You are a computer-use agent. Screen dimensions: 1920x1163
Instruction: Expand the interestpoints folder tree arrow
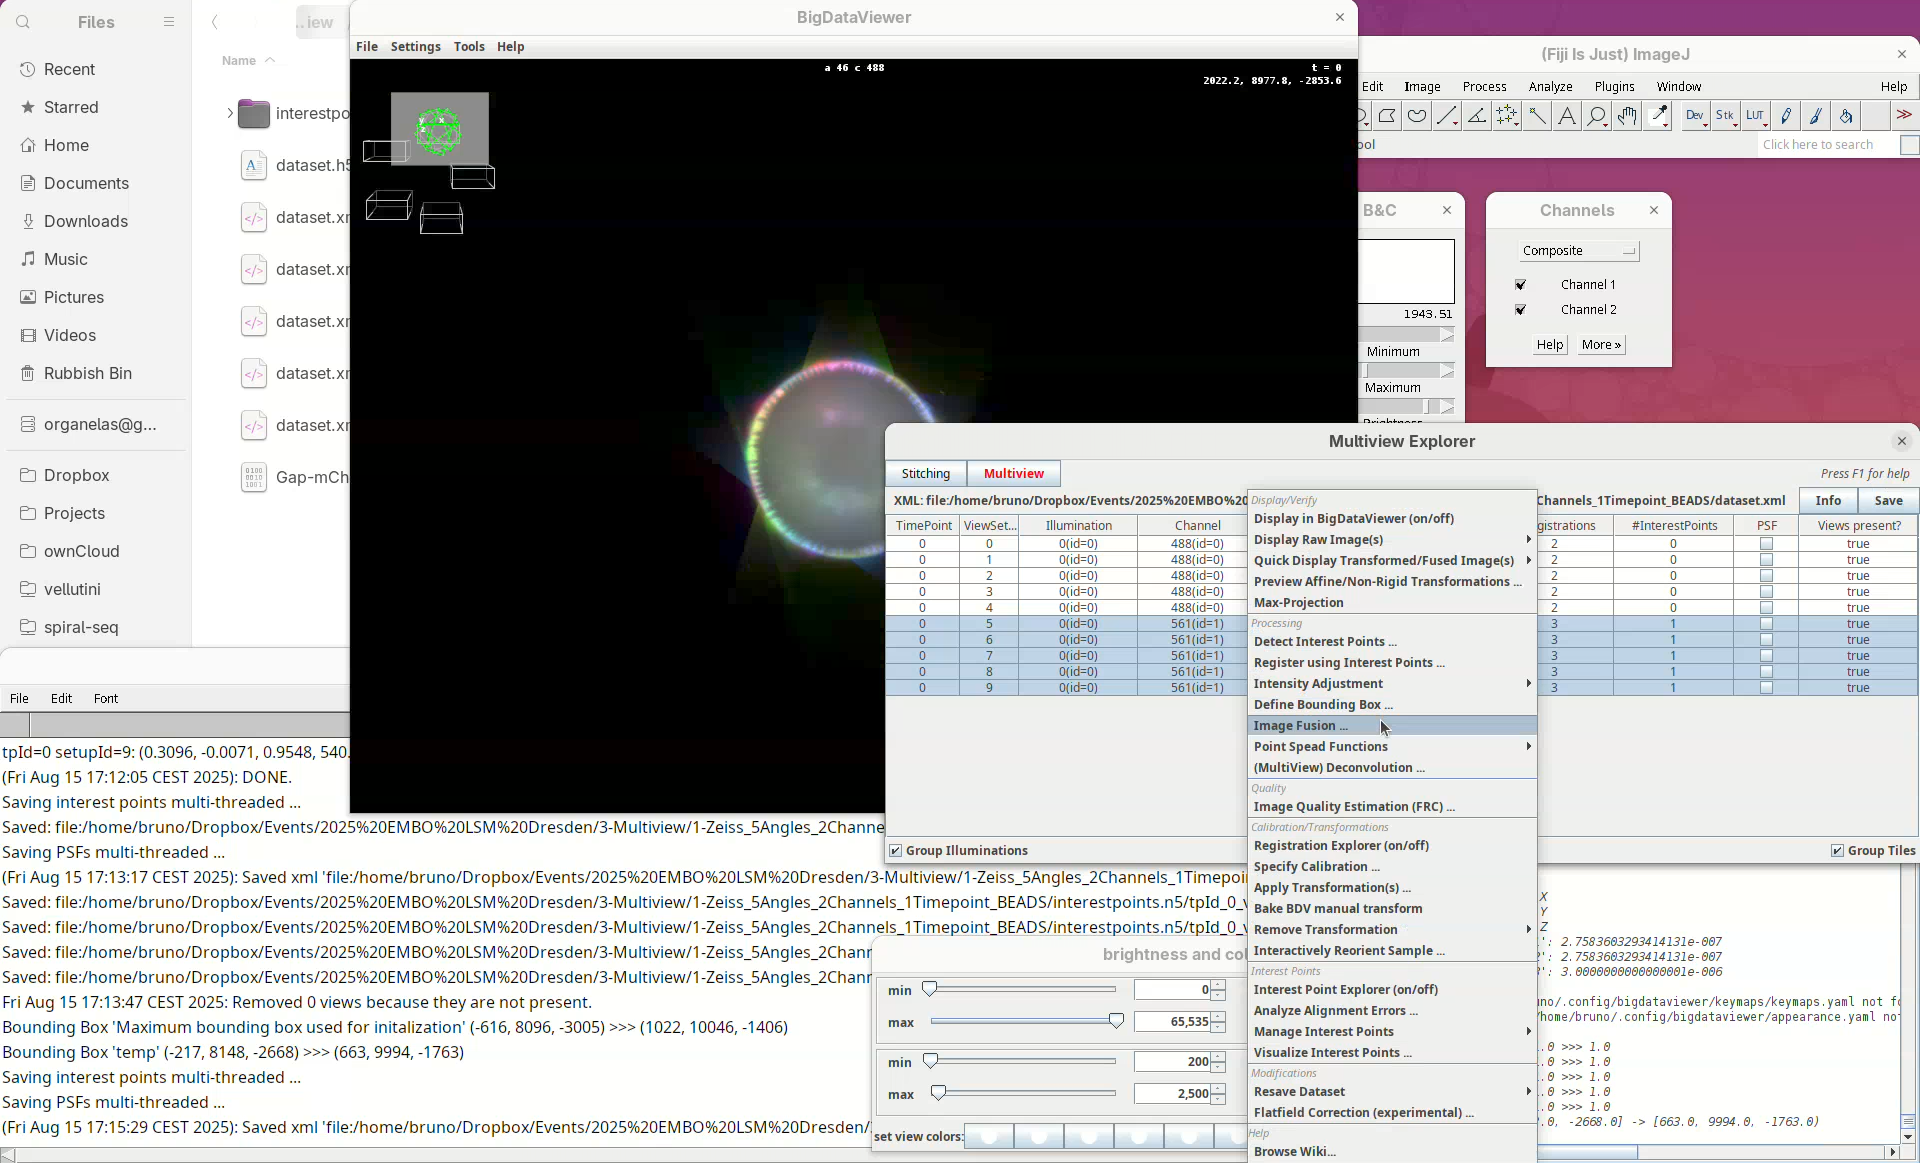point(229,113)
